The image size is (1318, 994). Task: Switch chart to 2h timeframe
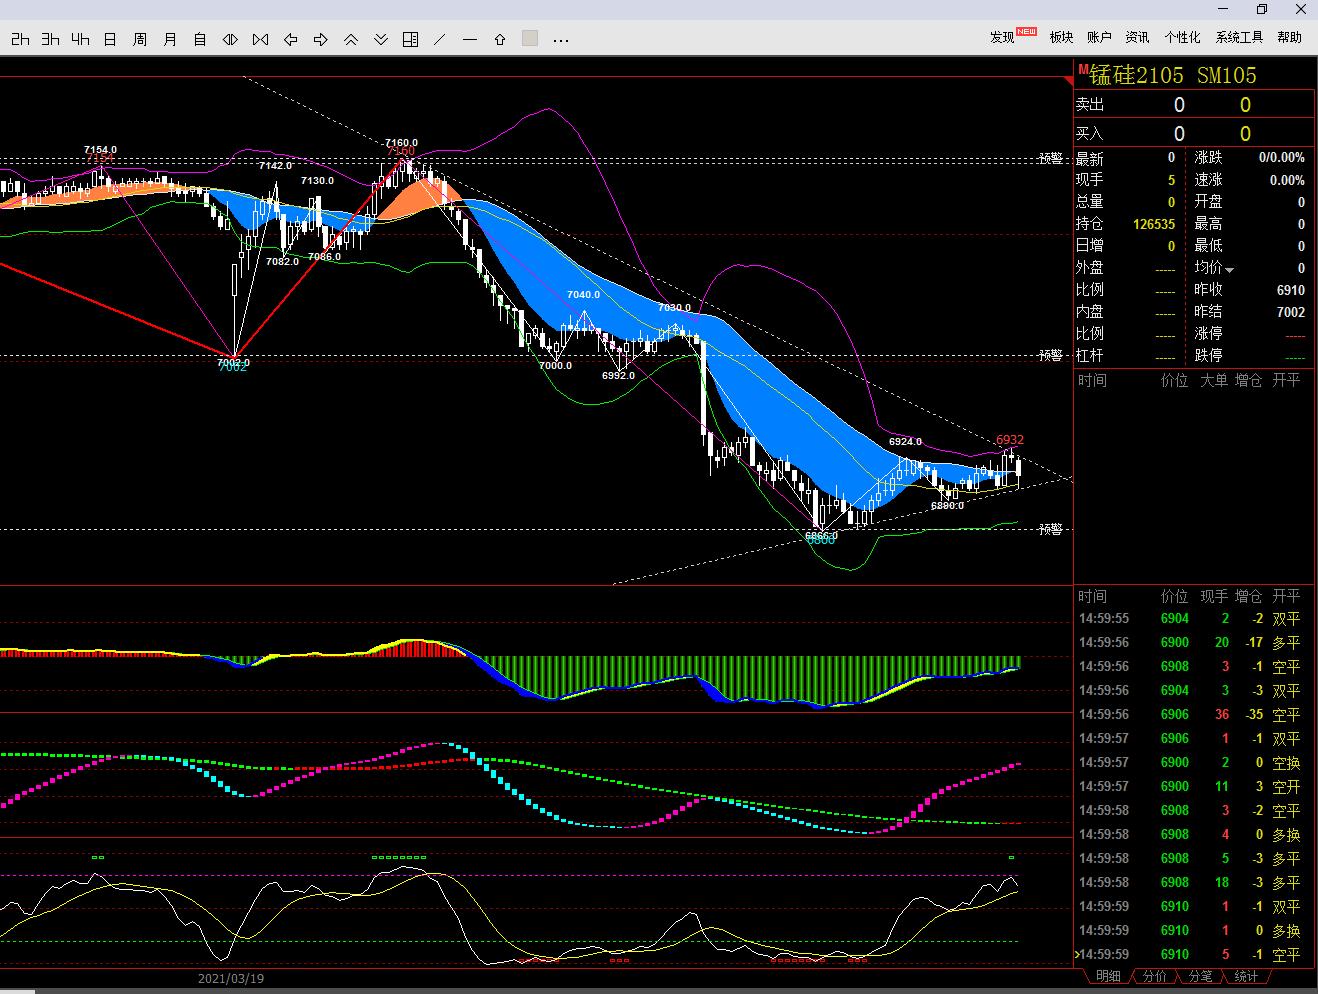pos(20,39)
